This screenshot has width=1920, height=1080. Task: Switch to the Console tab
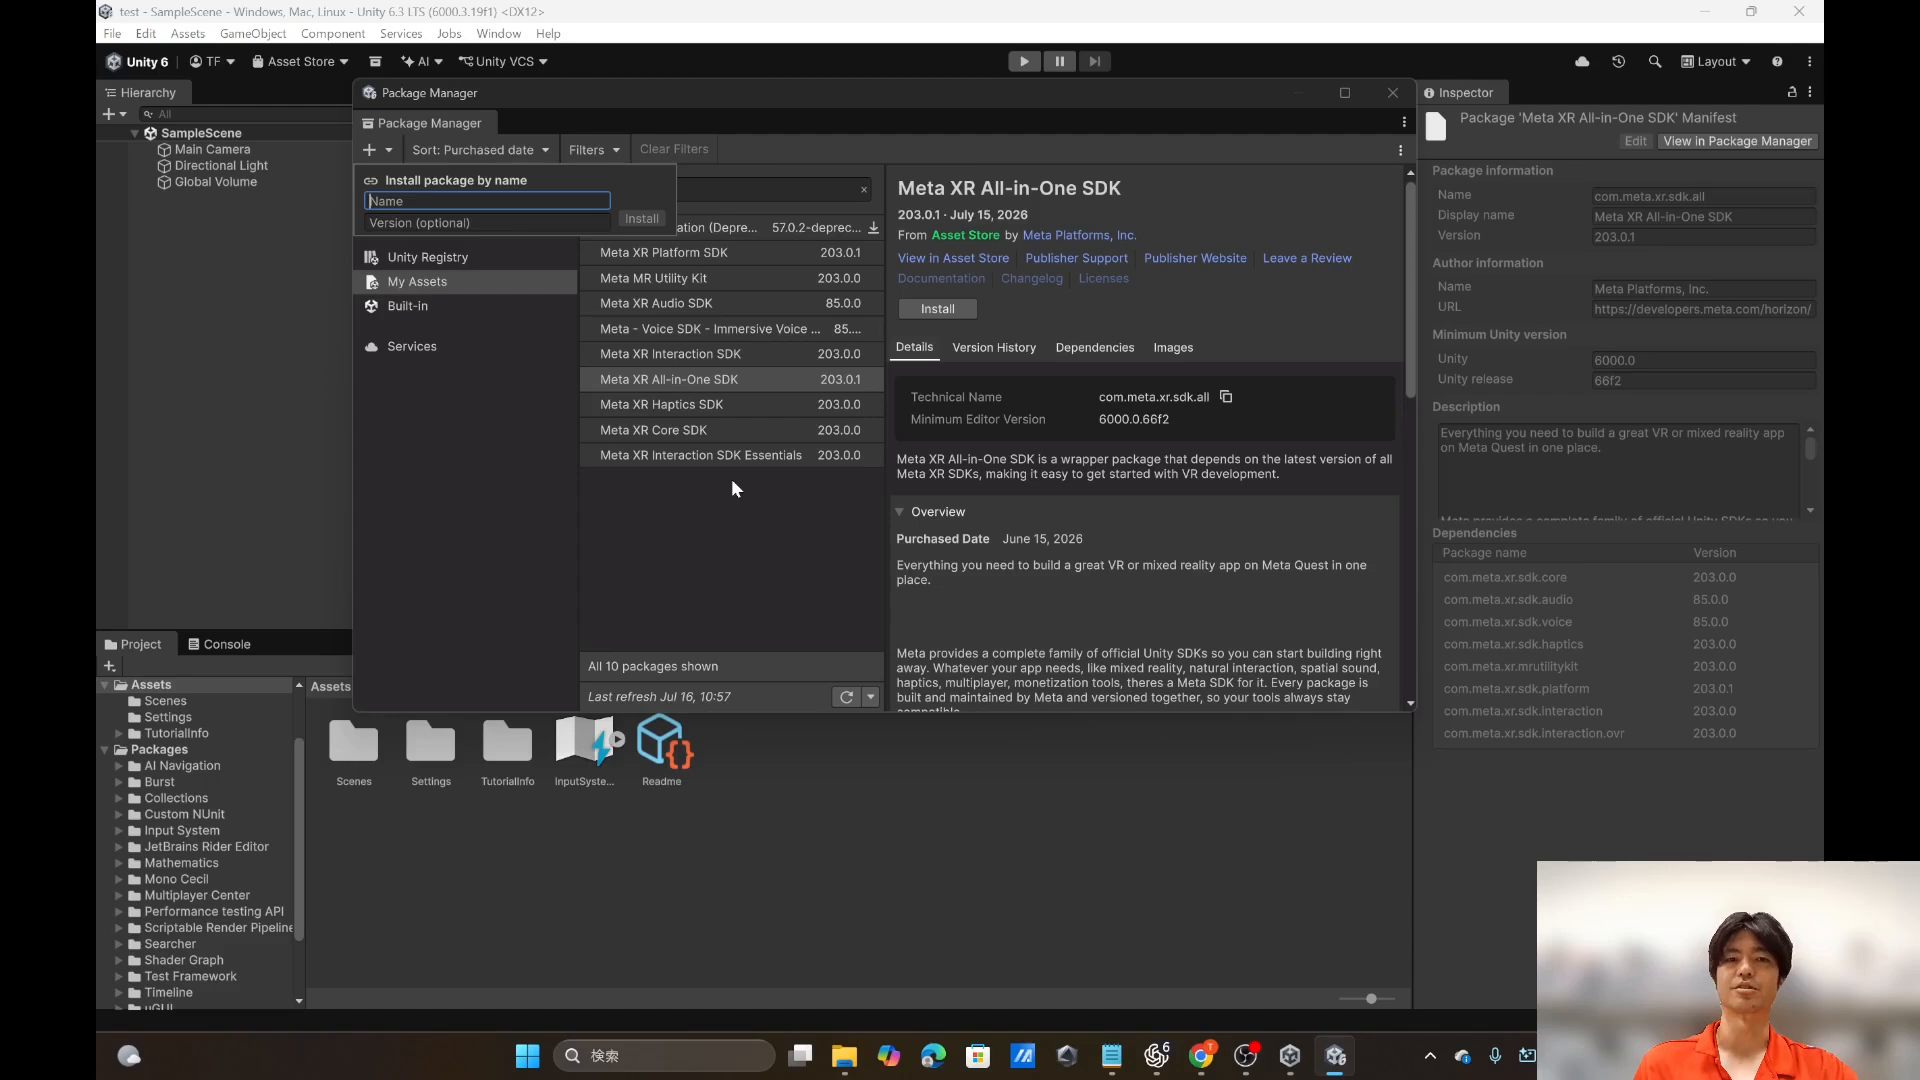tap(219, 645)
